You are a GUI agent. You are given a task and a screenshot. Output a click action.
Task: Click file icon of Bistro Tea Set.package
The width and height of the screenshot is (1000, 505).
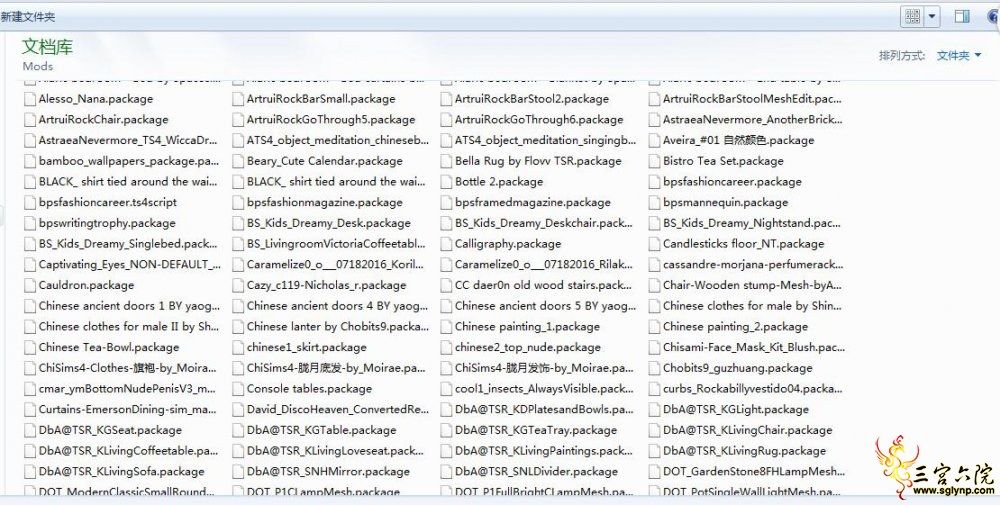[x=654, y=161]
